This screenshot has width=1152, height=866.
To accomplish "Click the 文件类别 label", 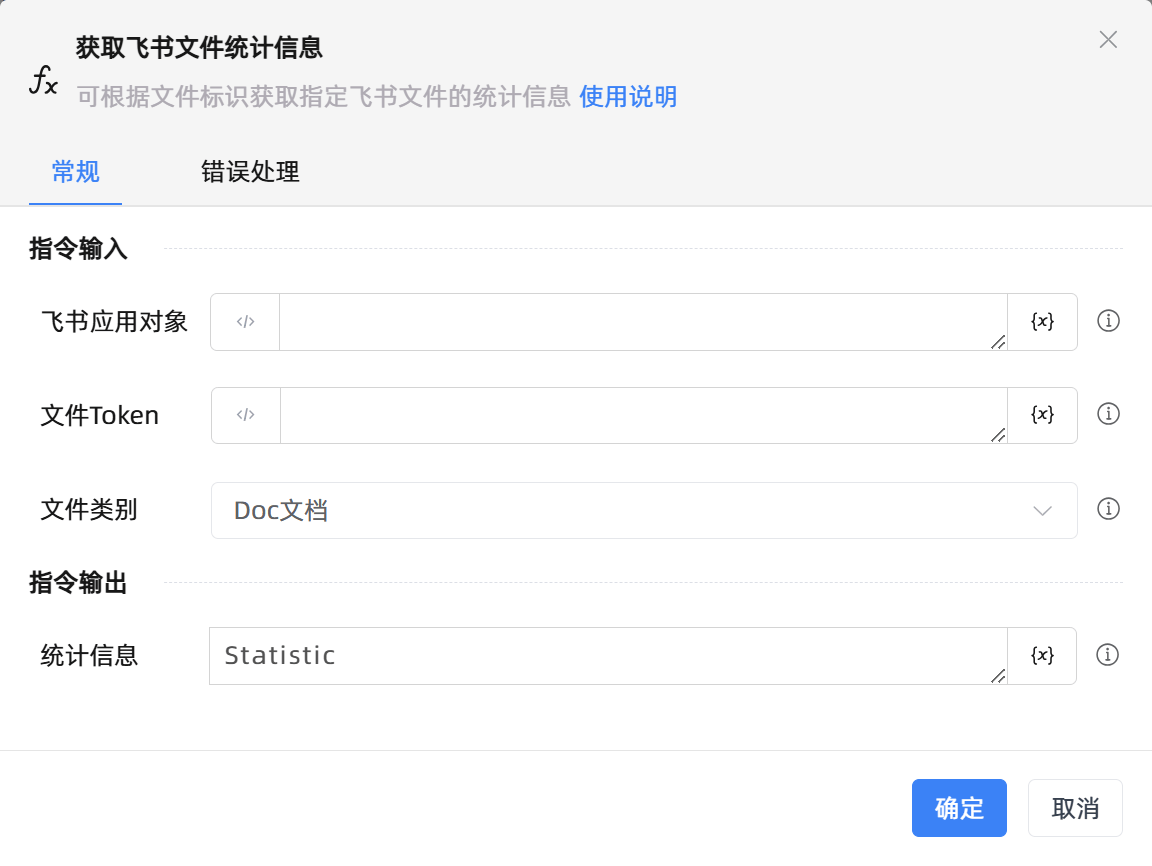I will pyautogui.click(x=89, y=509).
